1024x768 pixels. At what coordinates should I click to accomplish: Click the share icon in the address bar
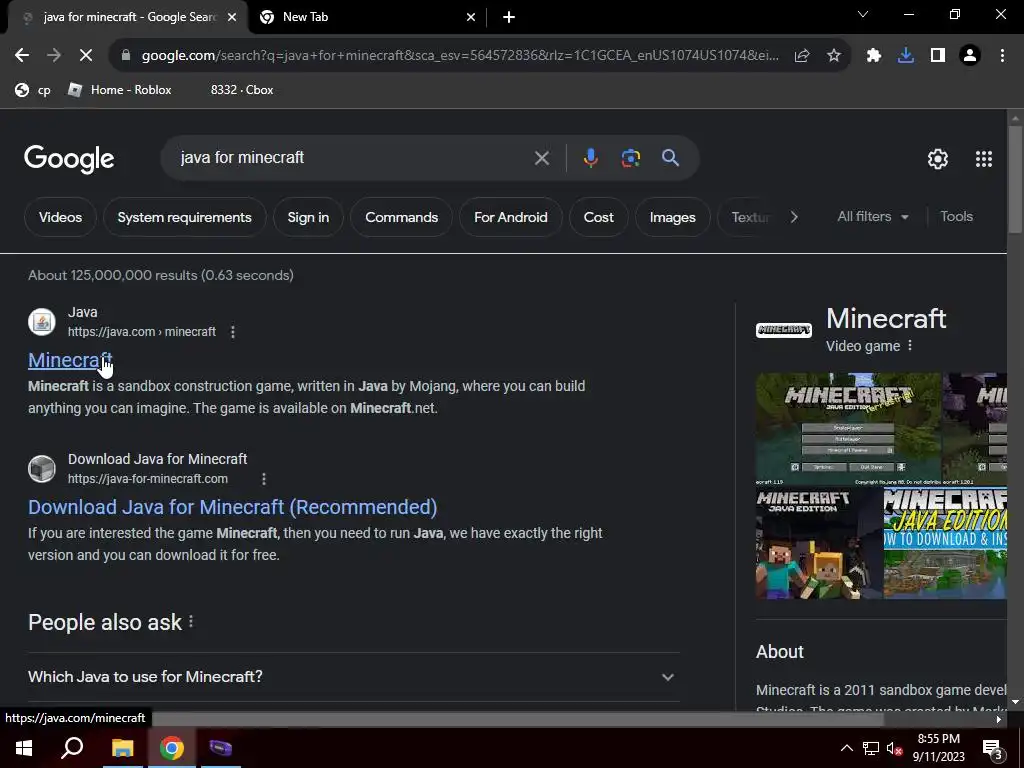click(x=802, y=56)
